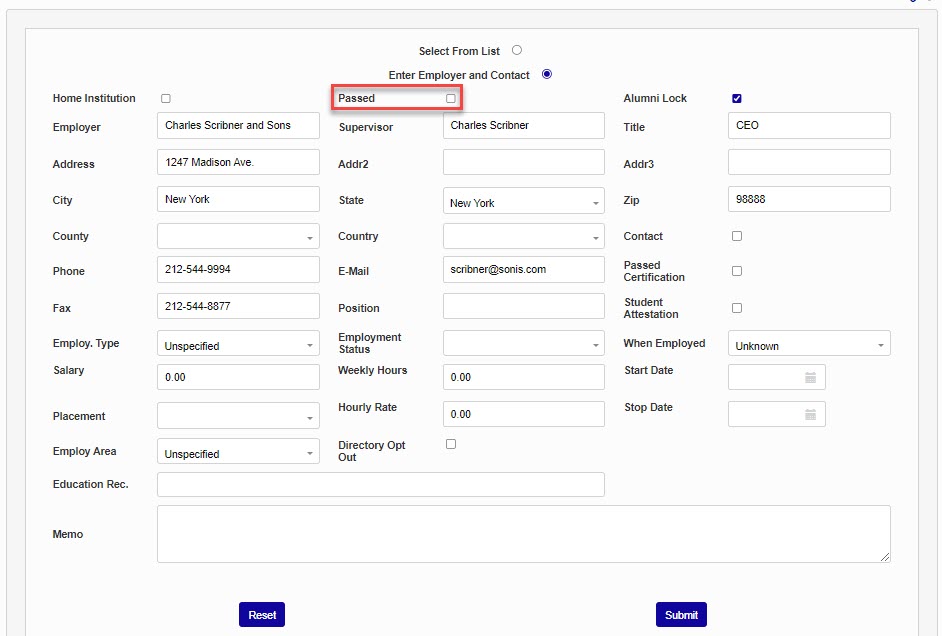Check the Home Institution checkbox
The image size is (942, 636).
pyautogui.click(x=166, y=98)
